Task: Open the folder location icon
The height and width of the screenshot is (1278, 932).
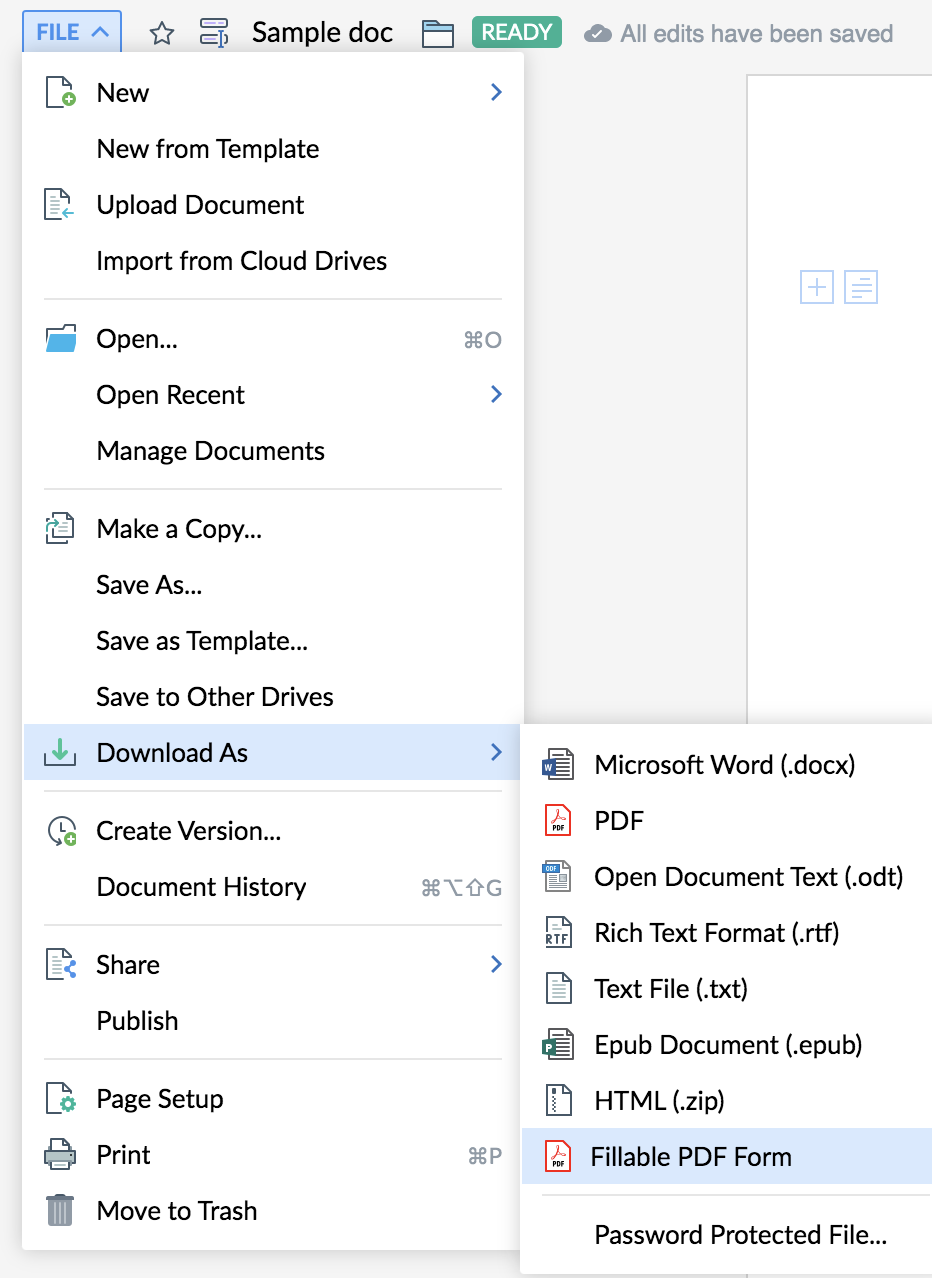Action: pyautogui.click(x=438, y=33)
